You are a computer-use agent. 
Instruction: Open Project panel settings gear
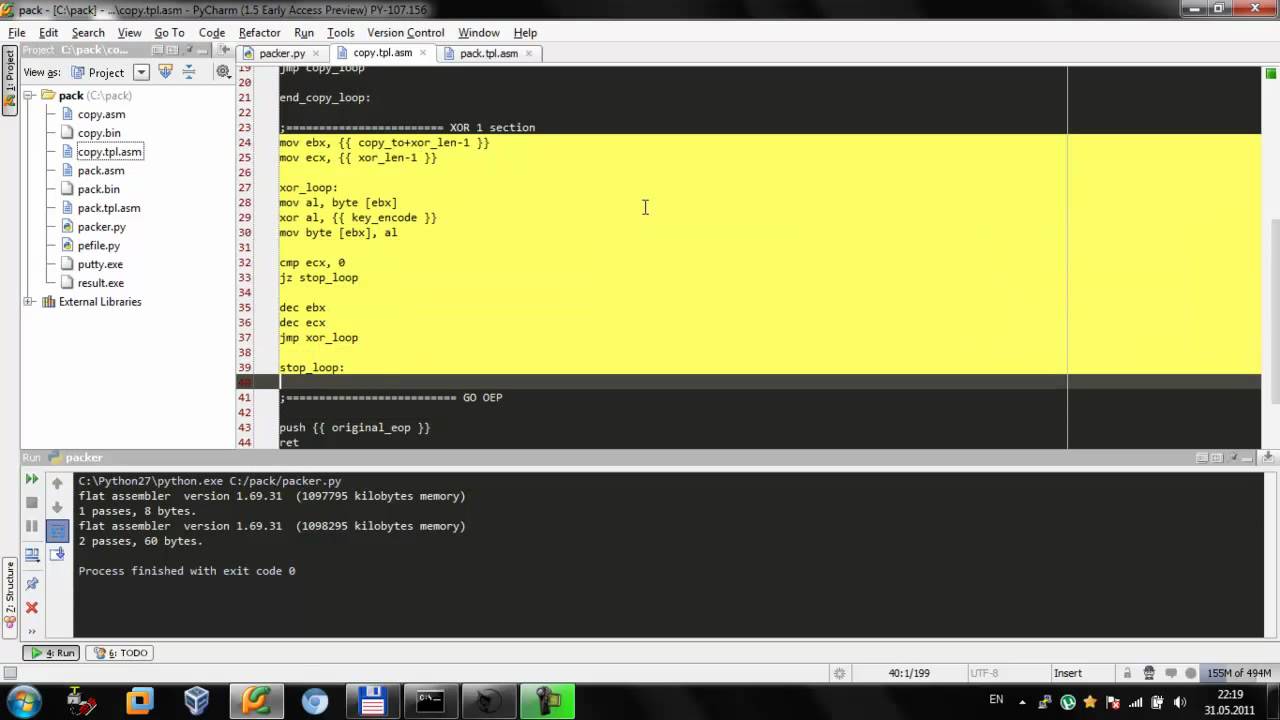[222, 72]
